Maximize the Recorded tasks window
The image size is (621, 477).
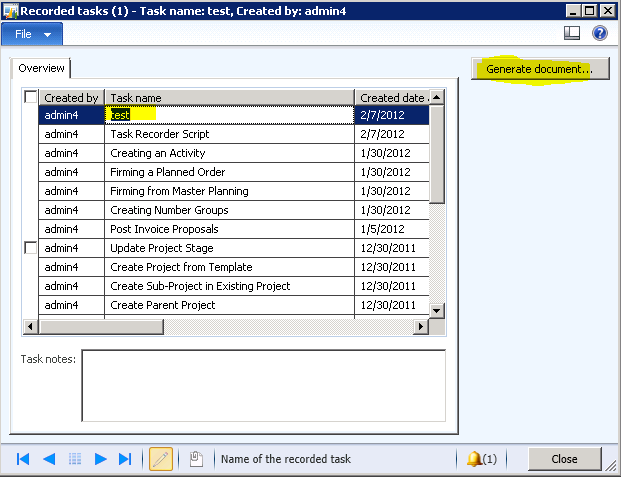[590, 11]
